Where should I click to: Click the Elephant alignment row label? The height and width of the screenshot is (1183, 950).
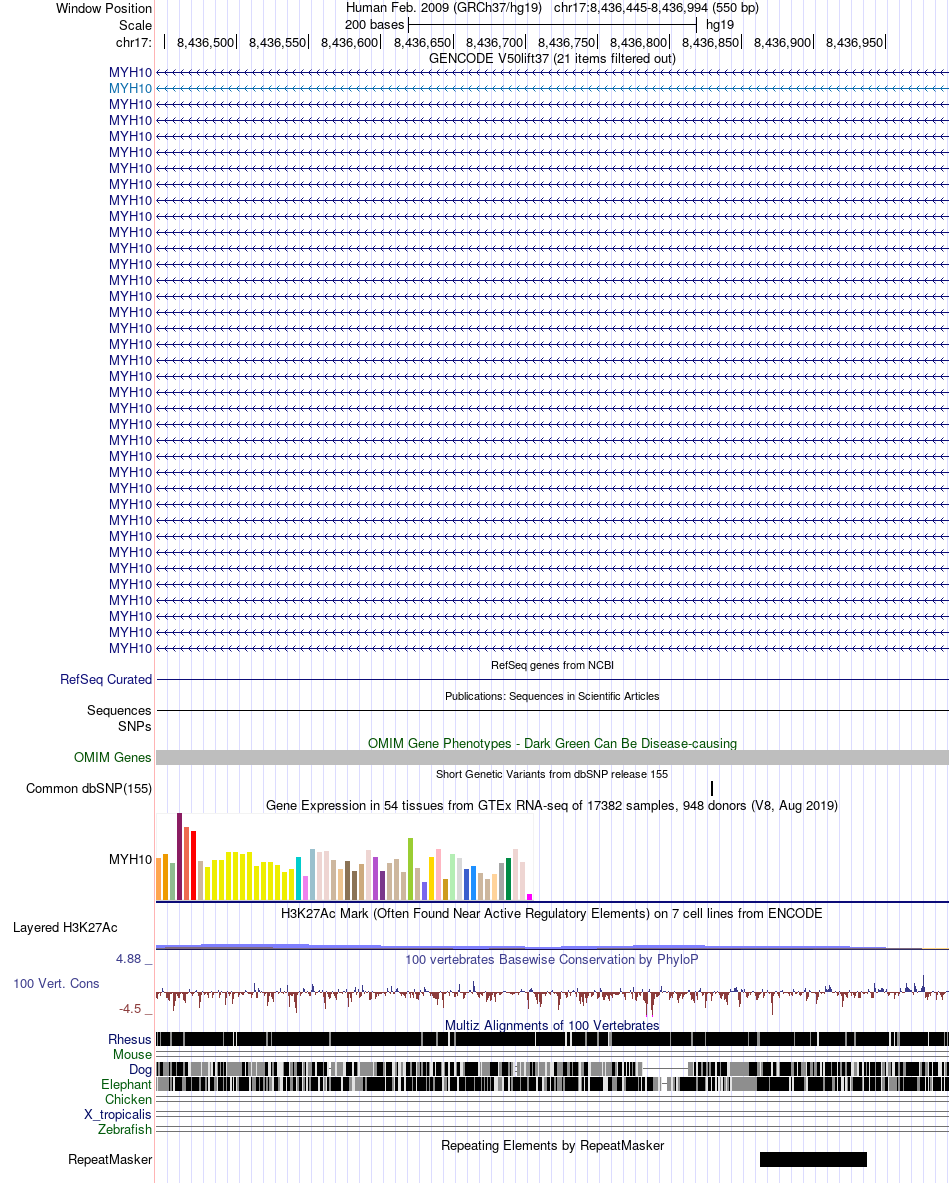pyautogui.click(x=126, y=1084)
